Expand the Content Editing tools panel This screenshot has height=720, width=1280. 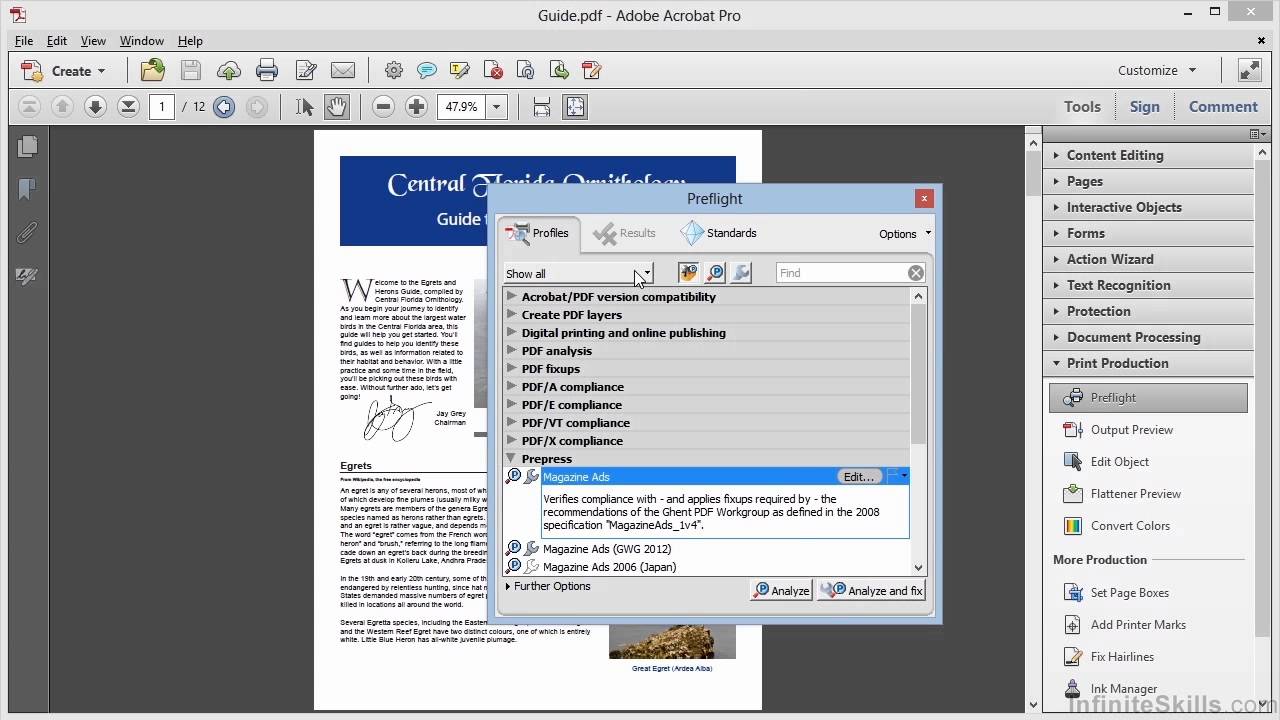[x=1148, y=155]
